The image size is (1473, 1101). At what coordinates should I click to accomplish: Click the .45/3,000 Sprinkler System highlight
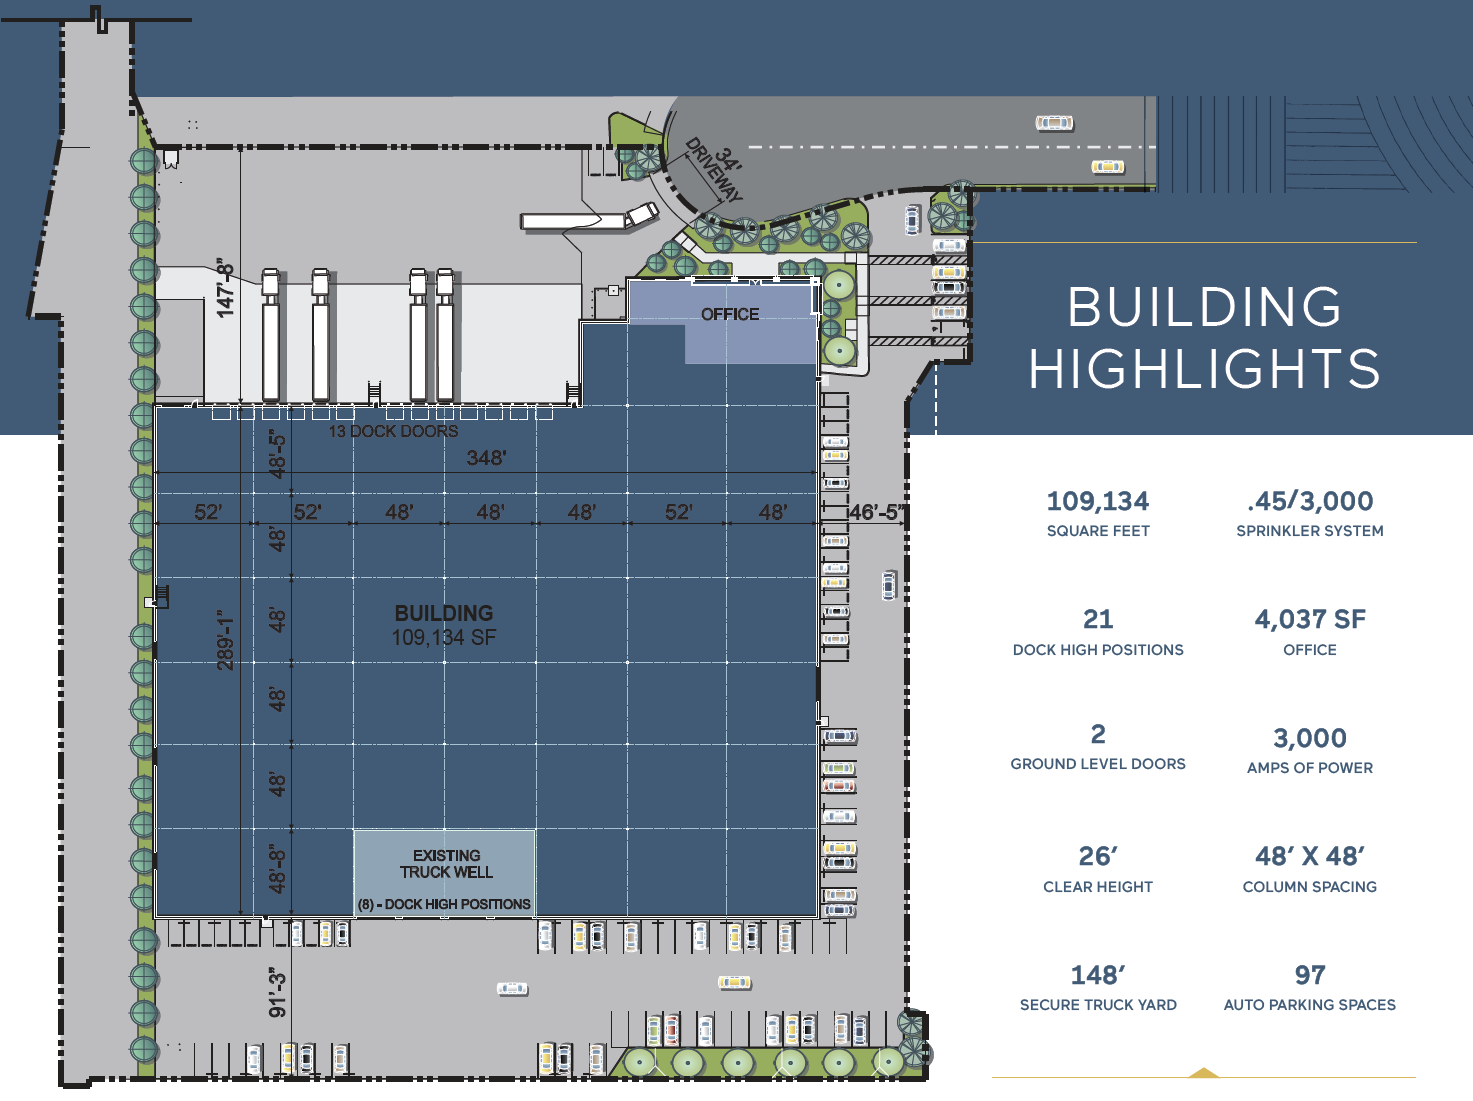click(x=1309, y=514)
